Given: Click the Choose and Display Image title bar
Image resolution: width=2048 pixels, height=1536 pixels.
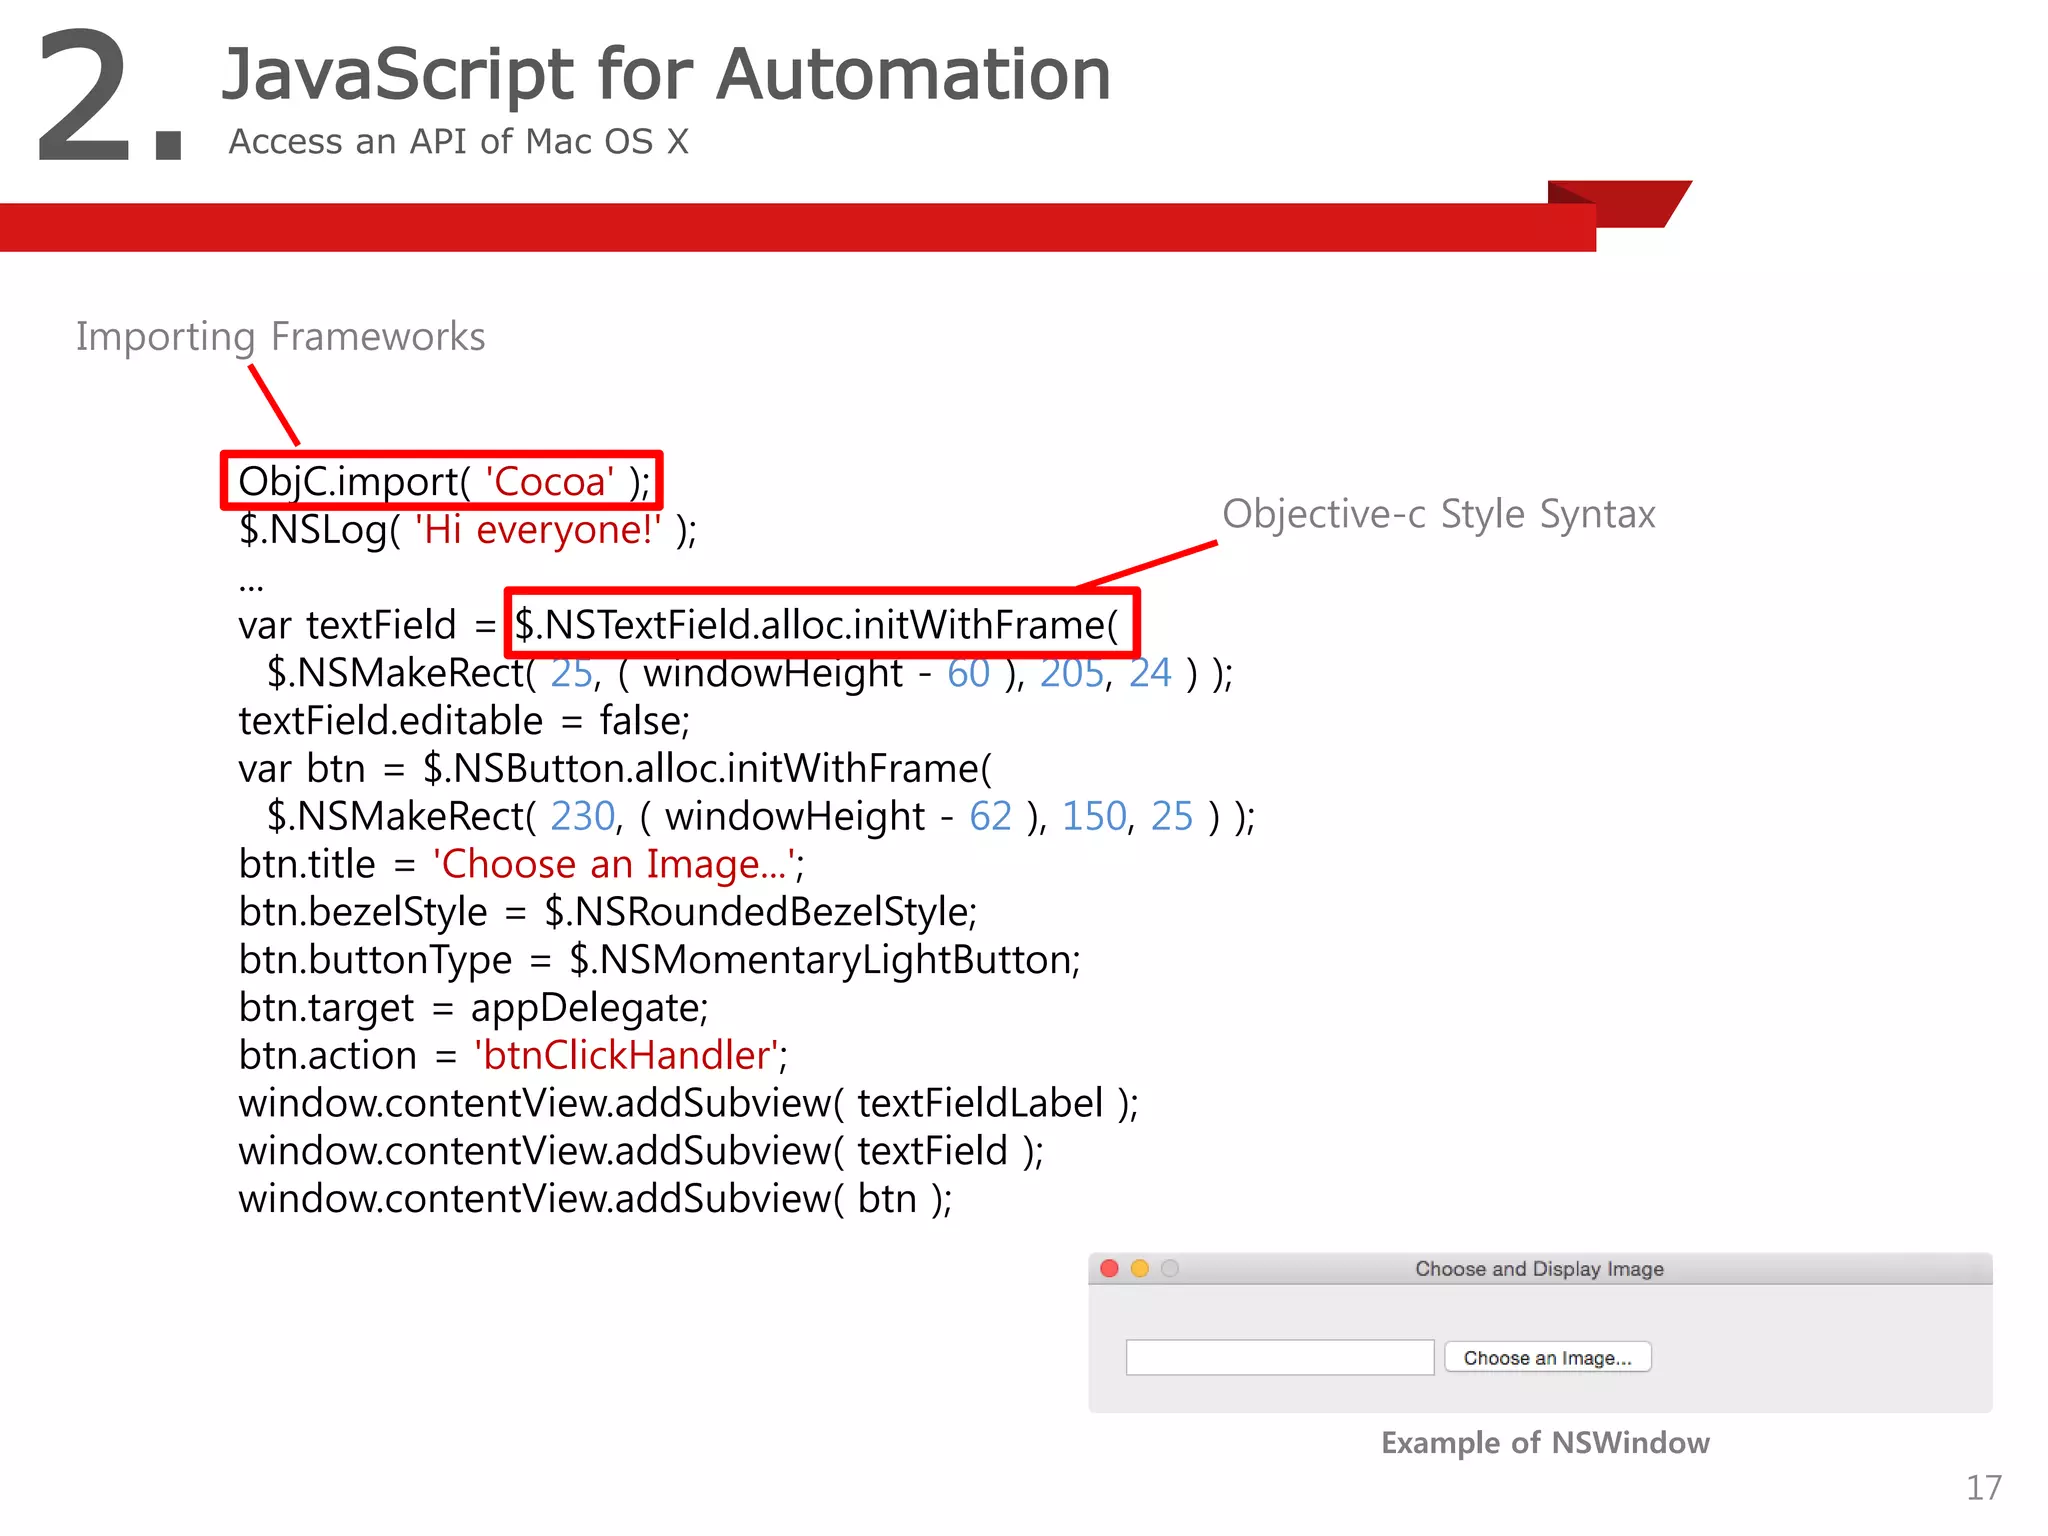Looking at the screenshot, I should (1540, 1268).
